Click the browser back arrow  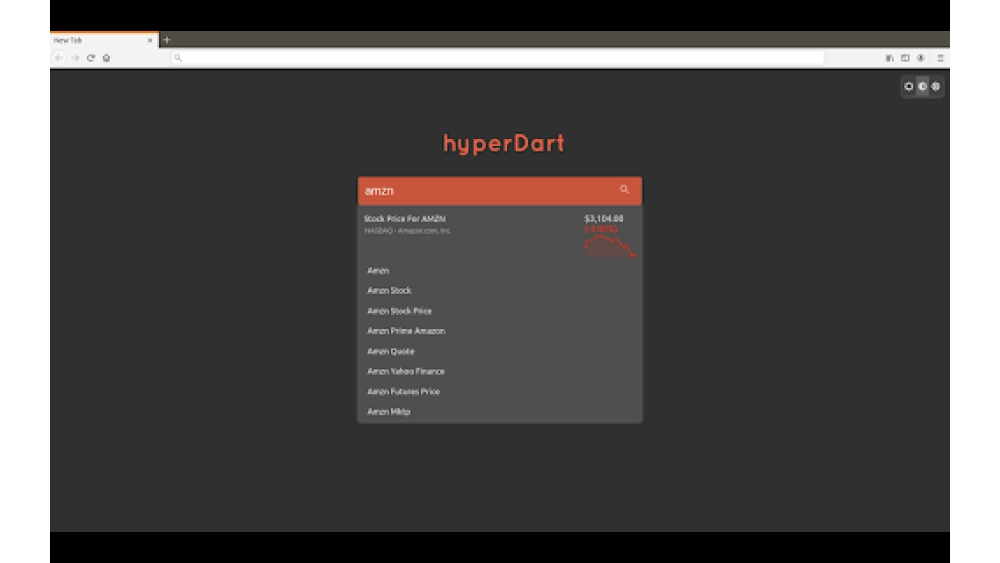[x=59, y=58]
